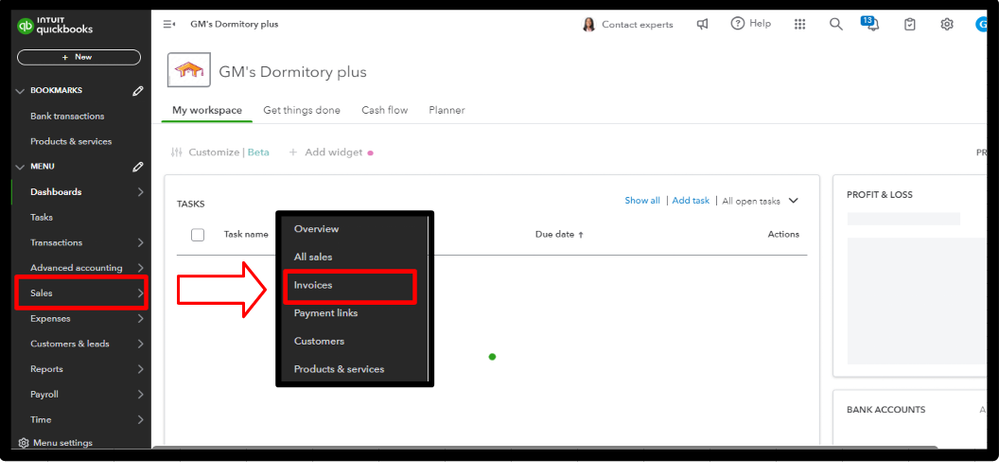
Task: Expand the Payroll submenu arrow
Action: pyautogui.click(x=140, y=394)
